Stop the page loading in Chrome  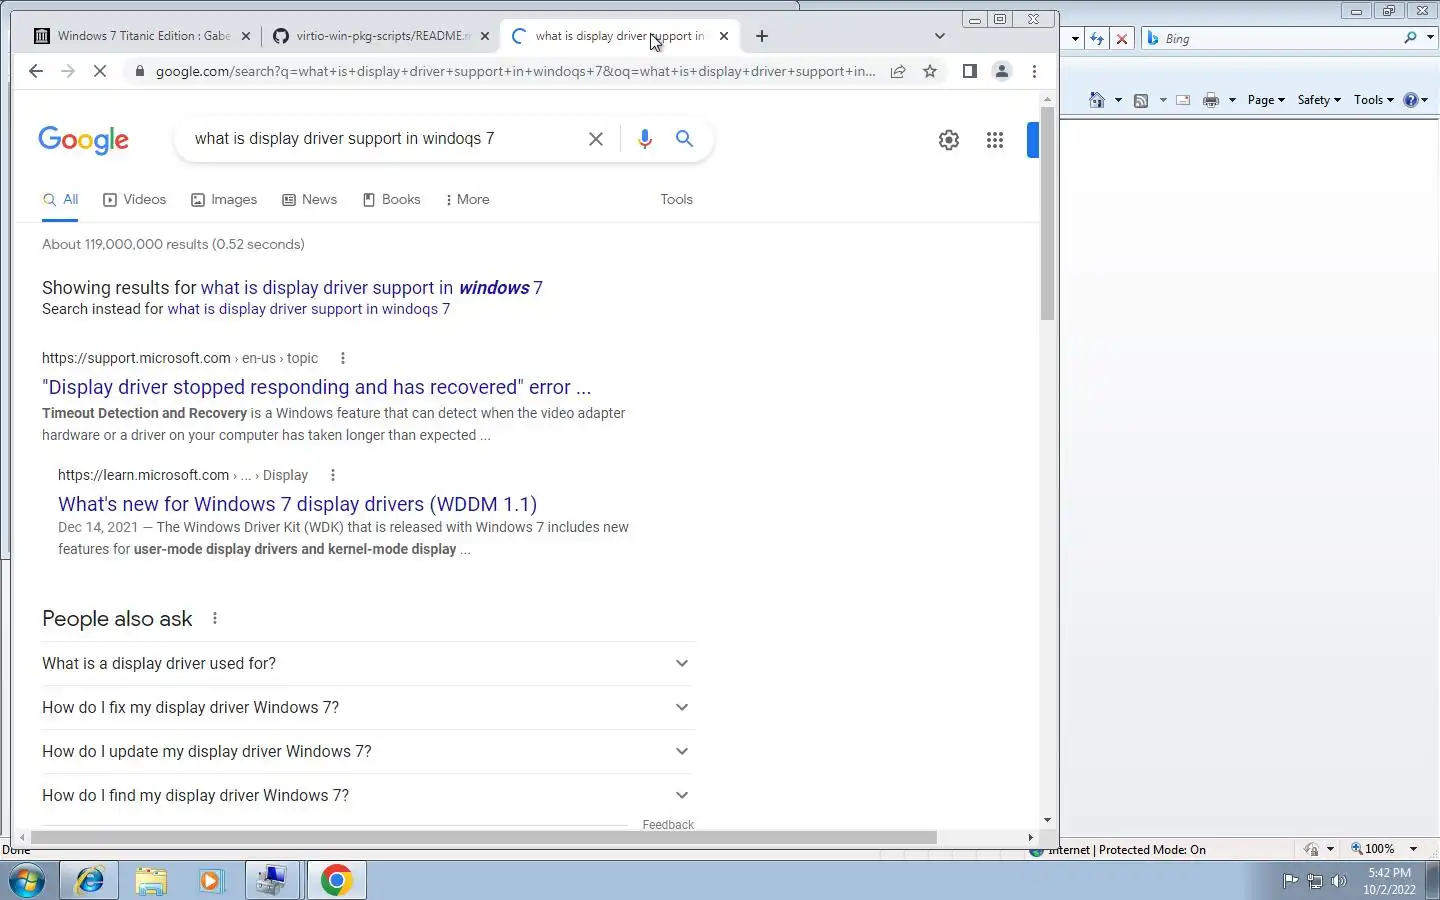coord(100,71)
